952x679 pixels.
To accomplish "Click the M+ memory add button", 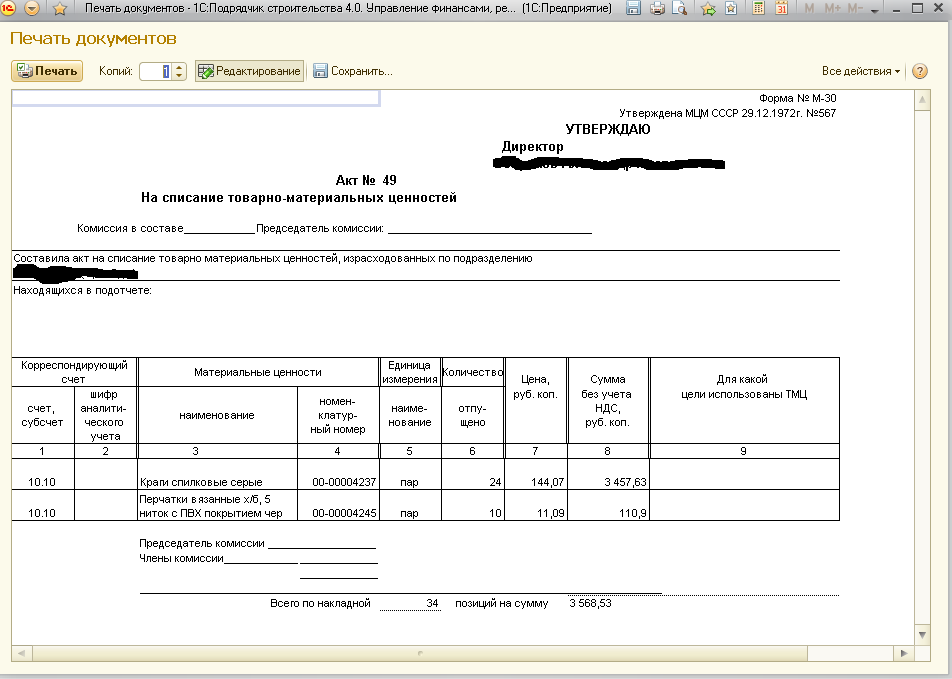I will point(832,9).
